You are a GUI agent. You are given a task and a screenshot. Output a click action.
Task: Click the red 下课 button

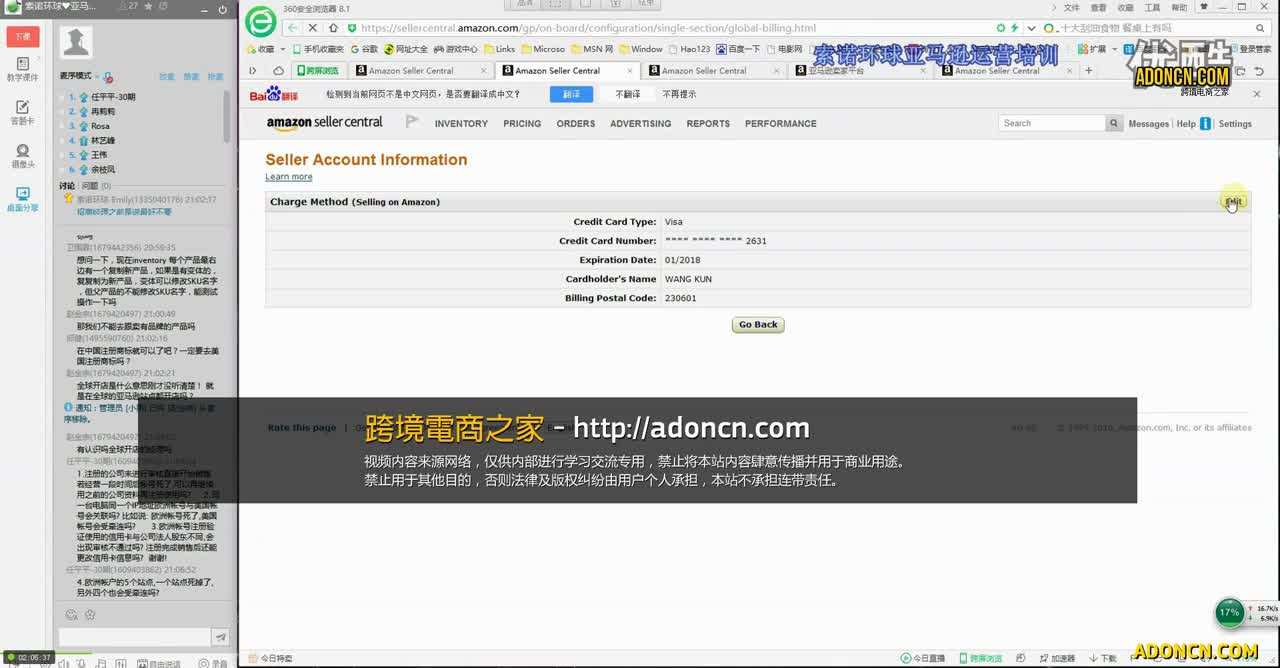(23, 37)
